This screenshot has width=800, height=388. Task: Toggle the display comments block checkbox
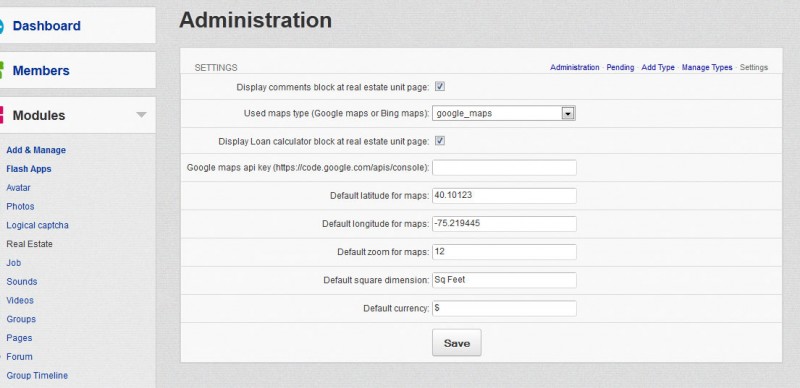(440, 87)
